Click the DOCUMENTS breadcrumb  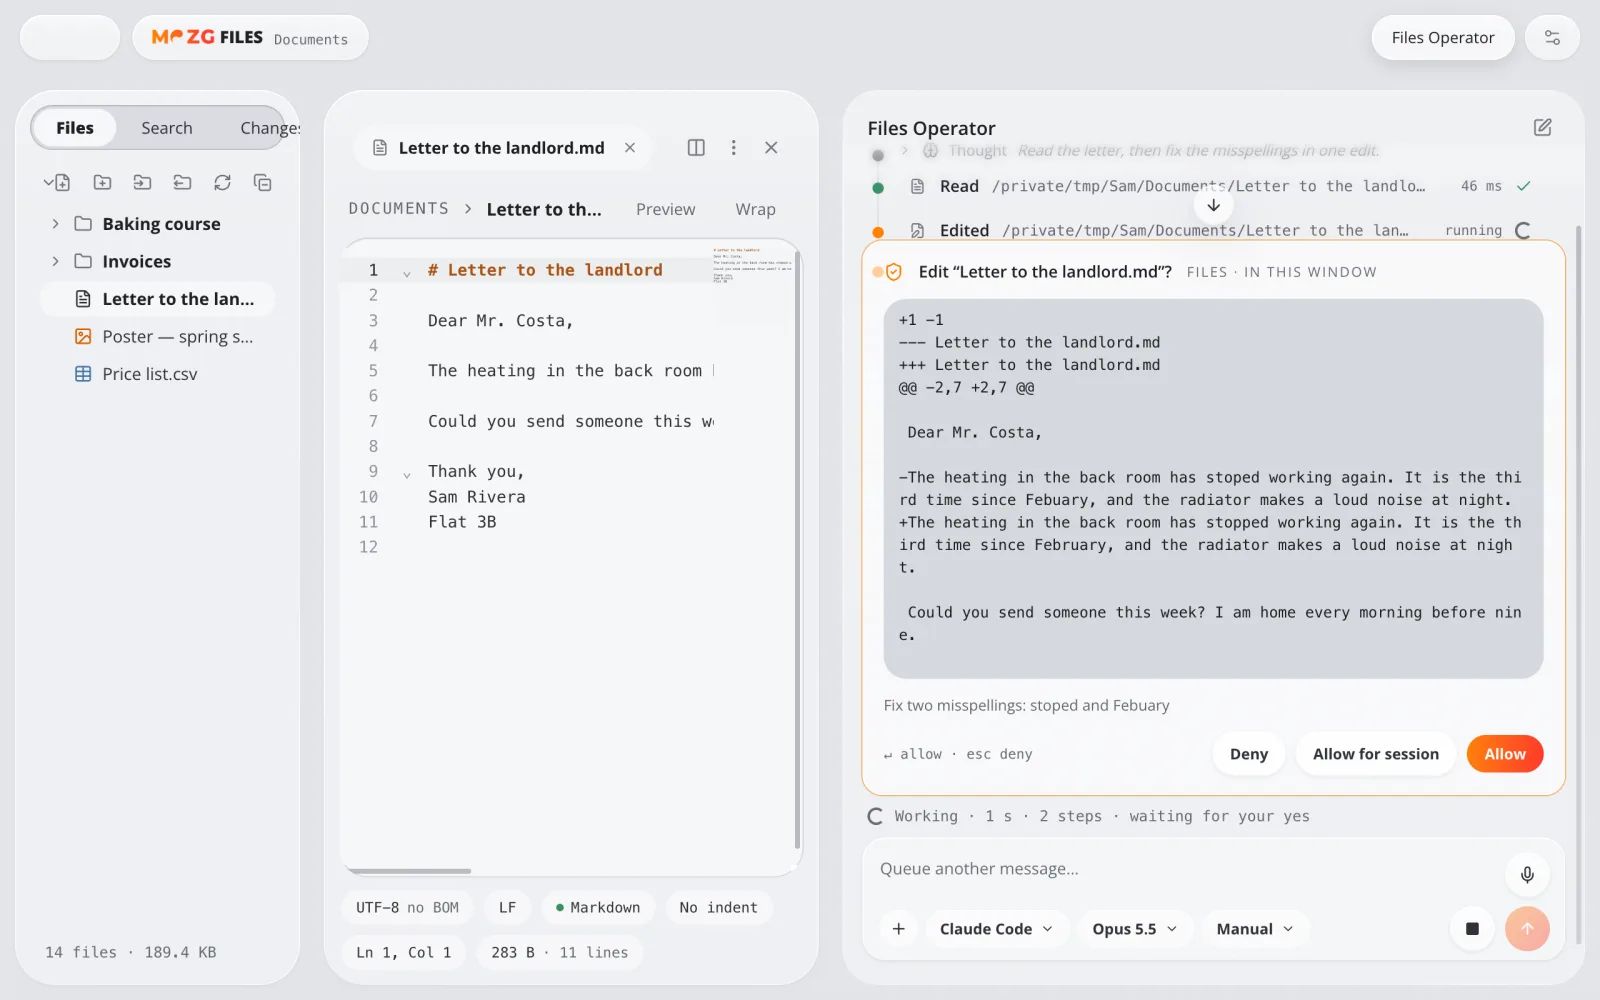coord(399,209)
